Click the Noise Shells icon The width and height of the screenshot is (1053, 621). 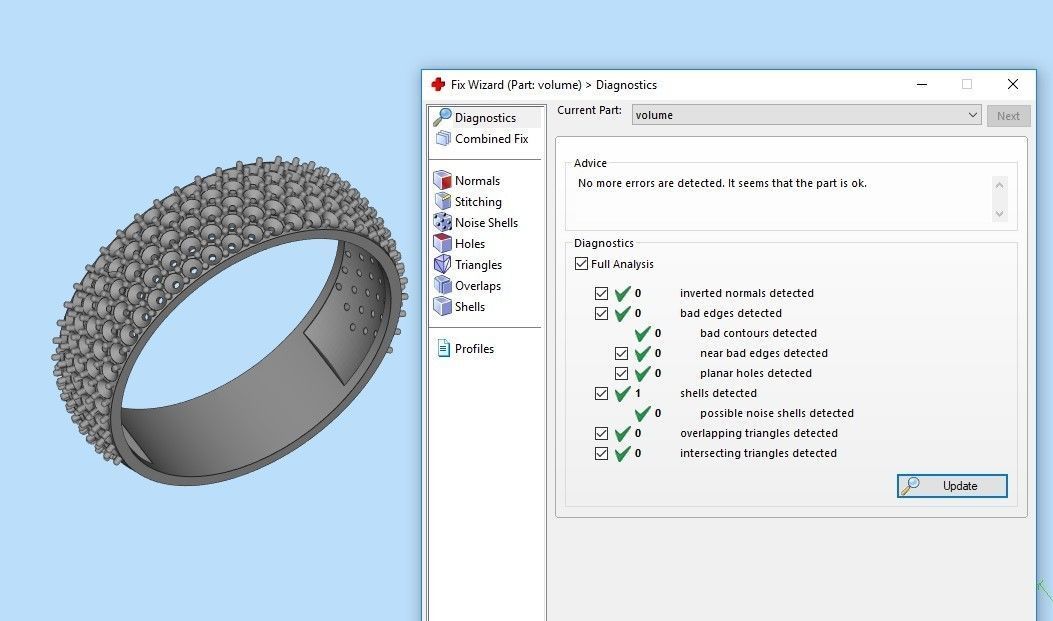tap(443, 222)
